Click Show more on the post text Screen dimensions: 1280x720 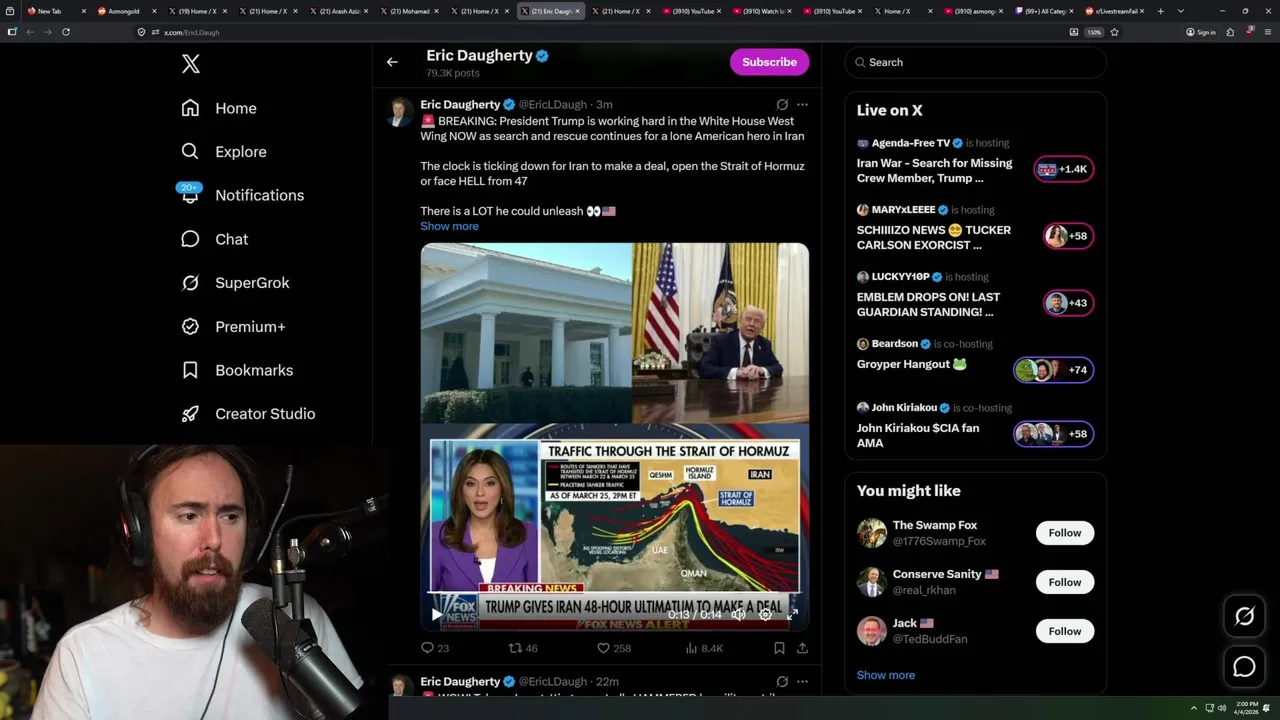click(449, 226)
